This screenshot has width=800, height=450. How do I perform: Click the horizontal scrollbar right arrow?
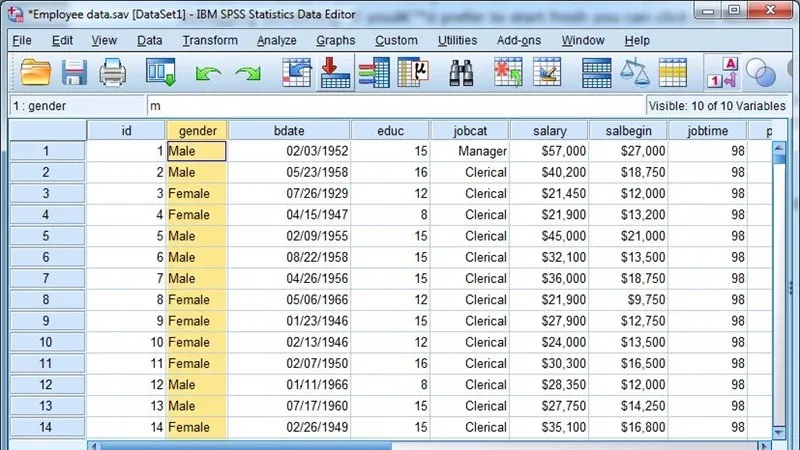pos(764,446)
